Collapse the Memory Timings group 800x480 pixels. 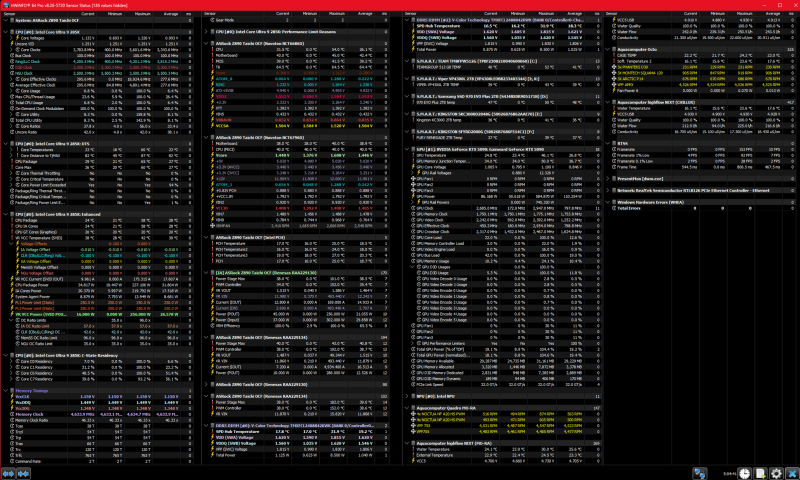6,391
